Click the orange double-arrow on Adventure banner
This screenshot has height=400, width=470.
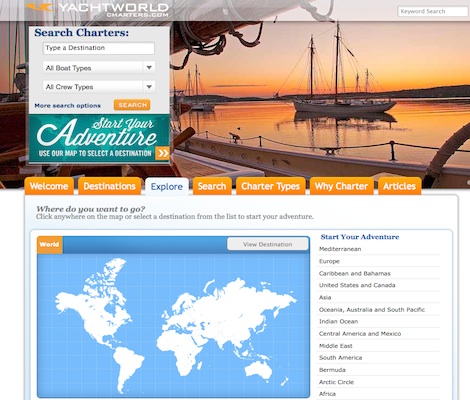point(162,153)
